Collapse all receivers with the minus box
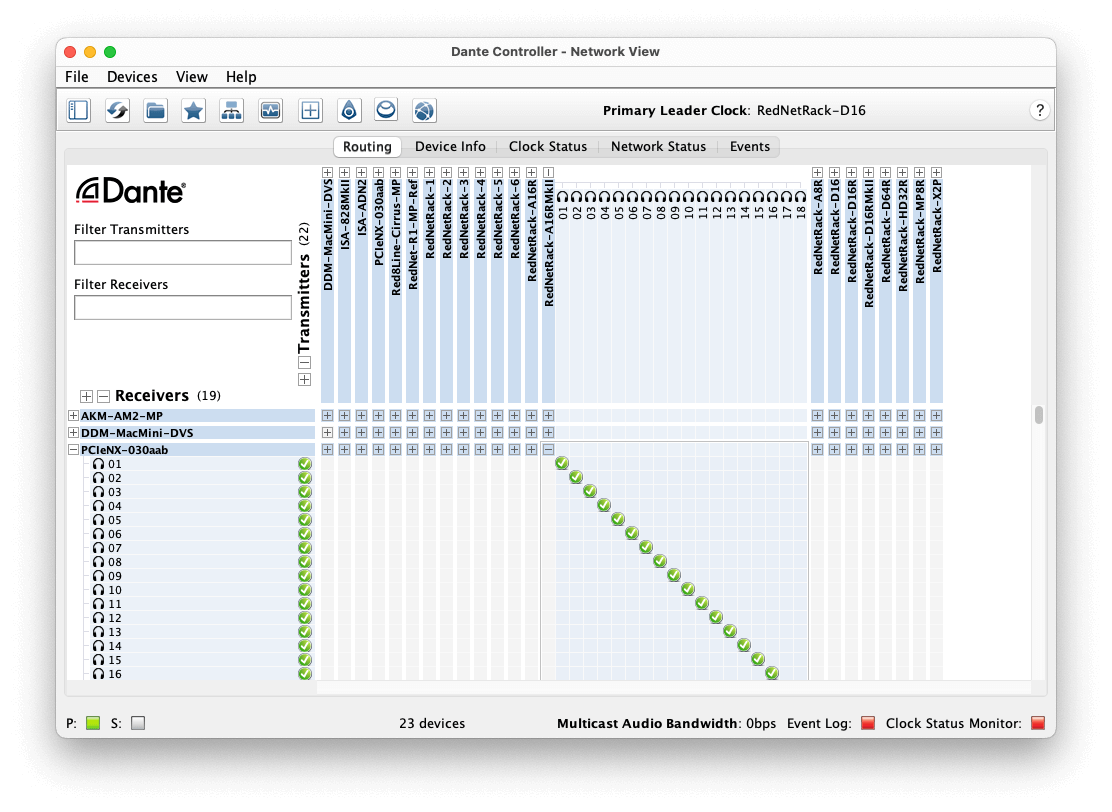 click(x=104, y=396)
